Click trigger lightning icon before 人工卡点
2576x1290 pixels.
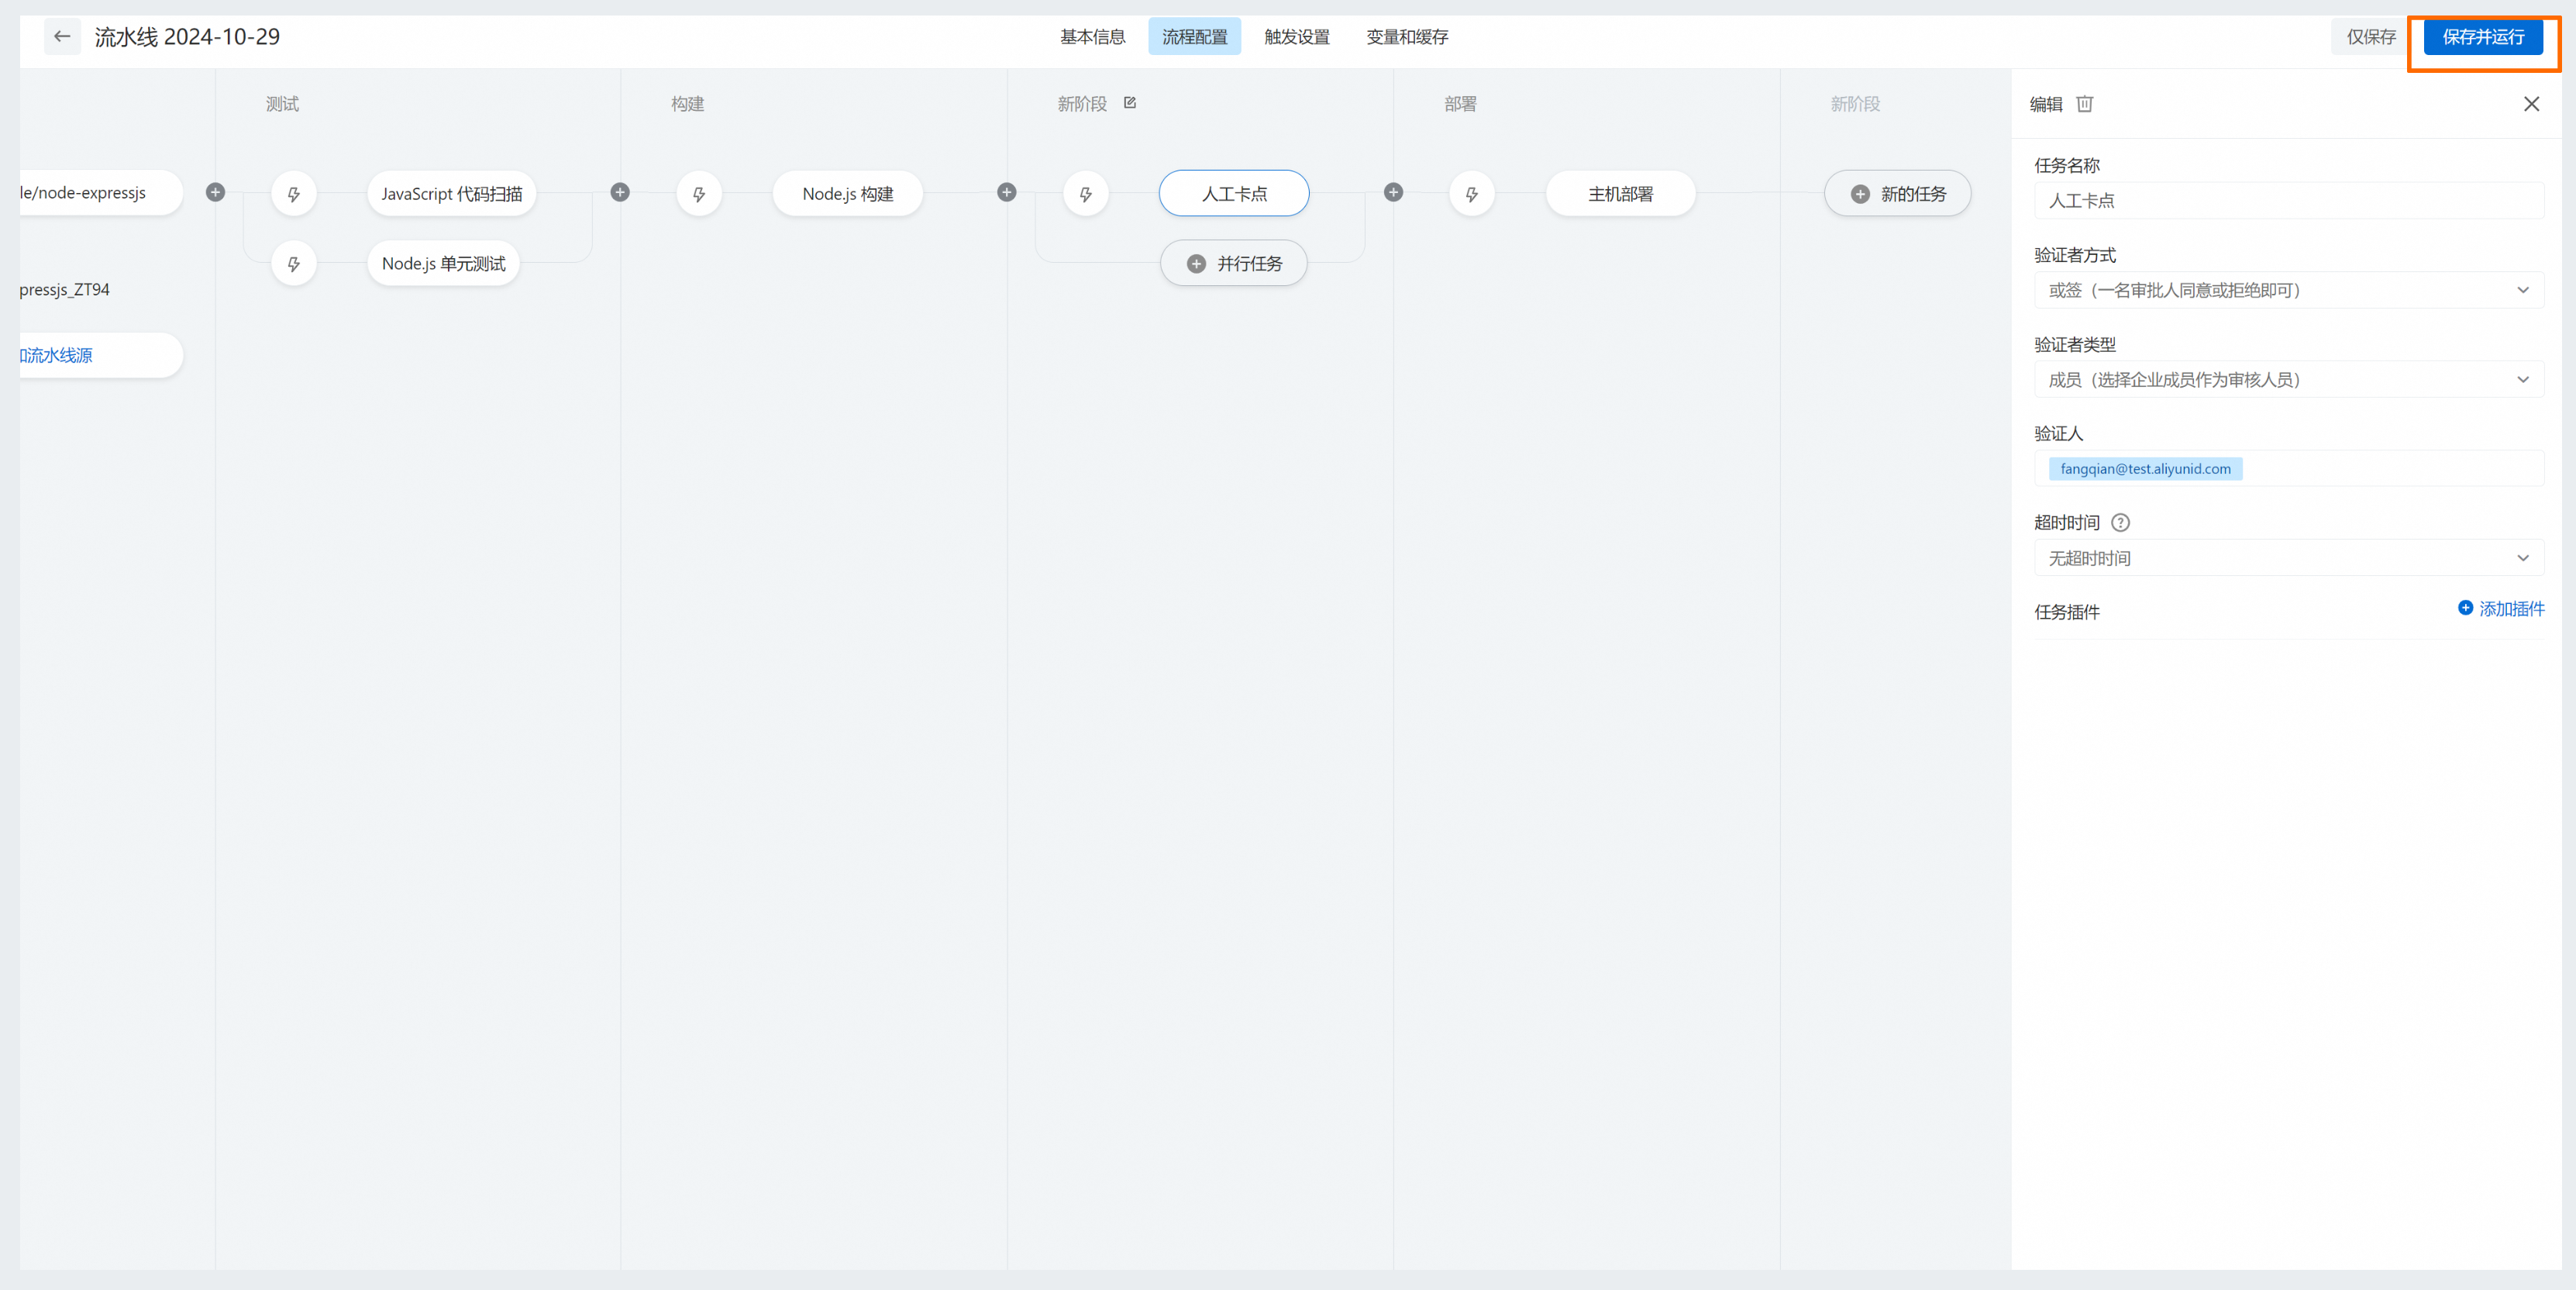coord(1086,194)
